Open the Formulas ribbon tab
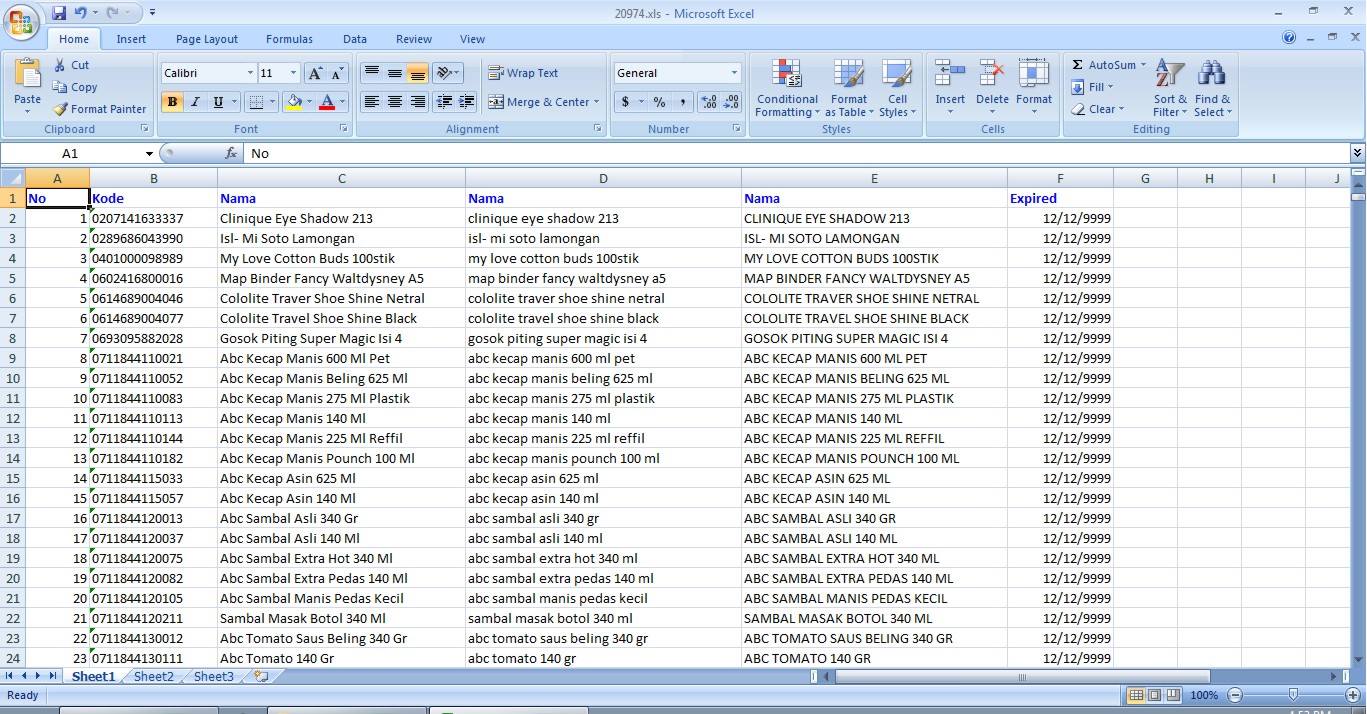1367x714 pixels. click(x=289, y=39)
